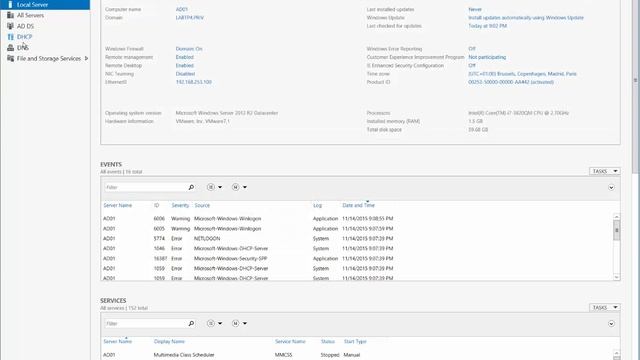
Task: Click Remote management Enabled link
Action: coord(184,57)
